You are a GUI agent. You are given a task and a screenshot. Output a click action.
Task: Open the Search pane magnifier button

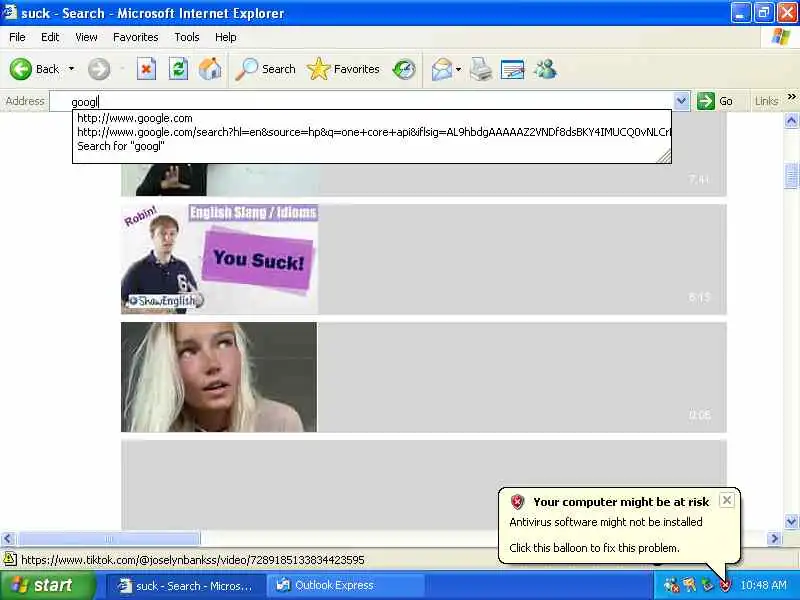click(x=265, y=69)
